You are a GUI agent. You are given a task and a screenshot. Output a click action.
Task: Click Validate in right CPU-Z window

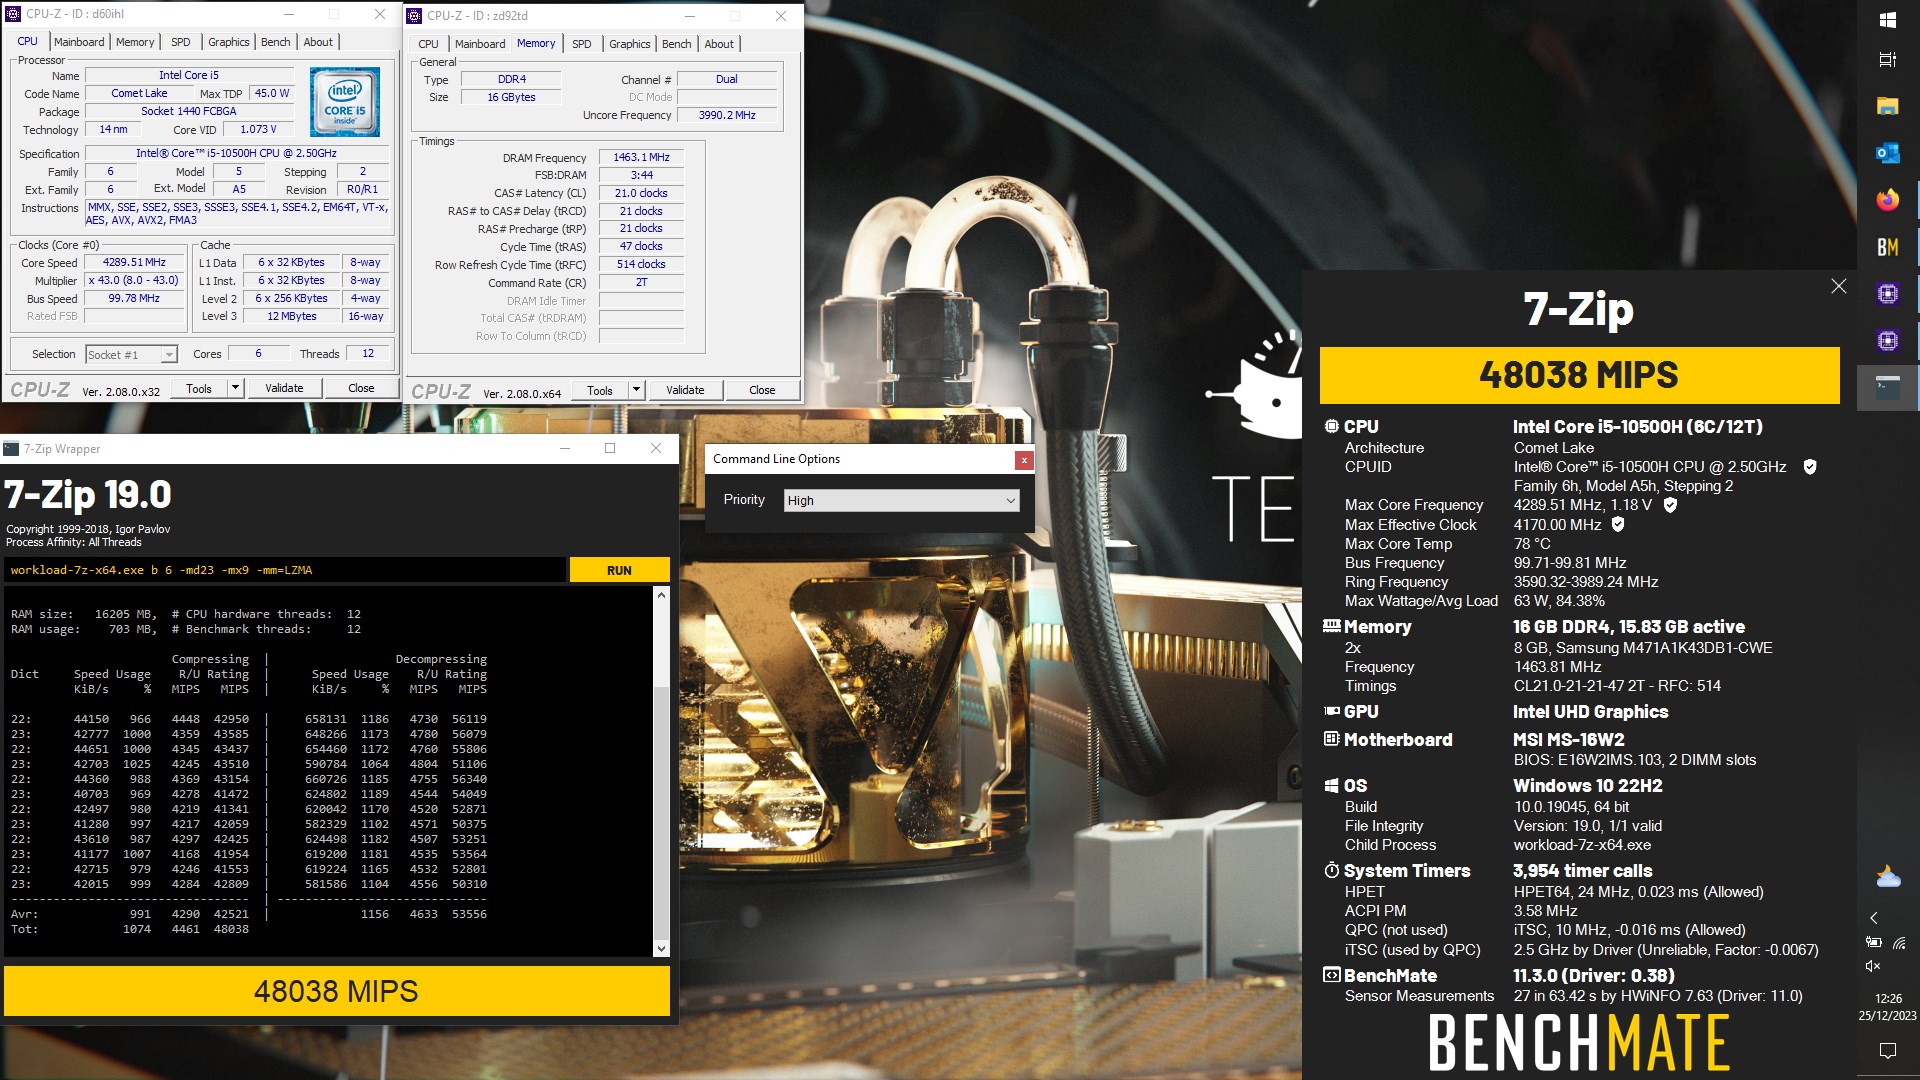pyautogui.click(x=685, y=390)
